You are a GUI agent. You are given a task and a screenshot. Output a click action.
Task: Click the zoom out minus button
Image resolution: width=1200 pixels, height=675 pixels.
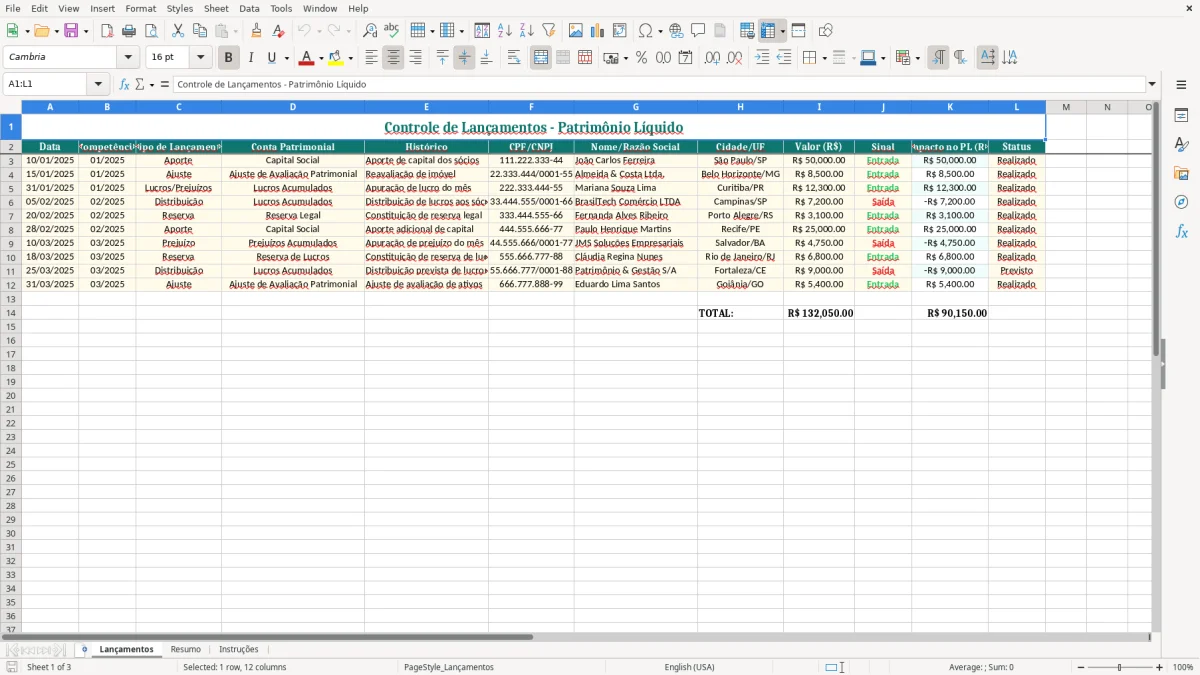tap(1080, 667)
